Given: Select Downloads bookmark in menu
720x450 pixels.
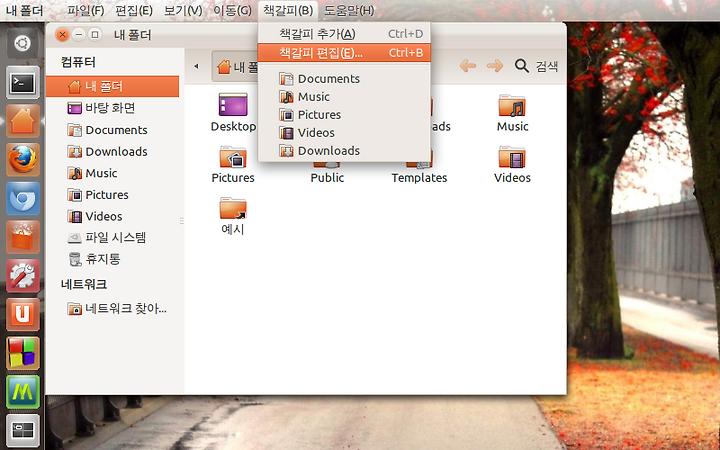Looking at the screenshot, I should pos(344,151).
